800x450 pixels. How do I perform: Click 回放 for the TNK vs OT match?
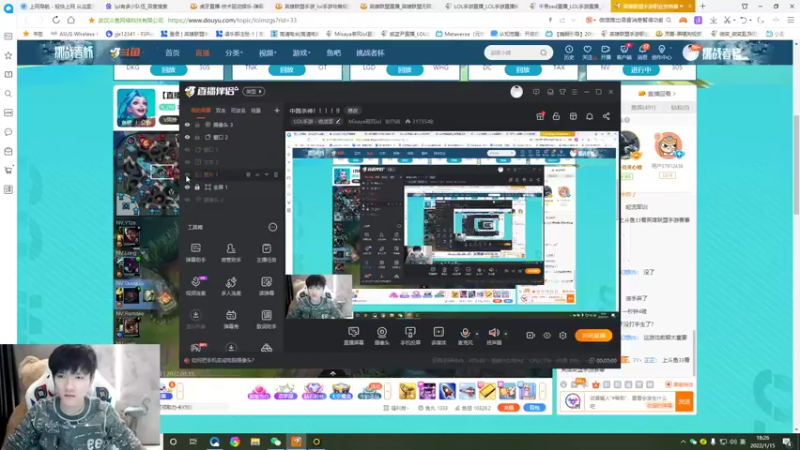point(287,70)
